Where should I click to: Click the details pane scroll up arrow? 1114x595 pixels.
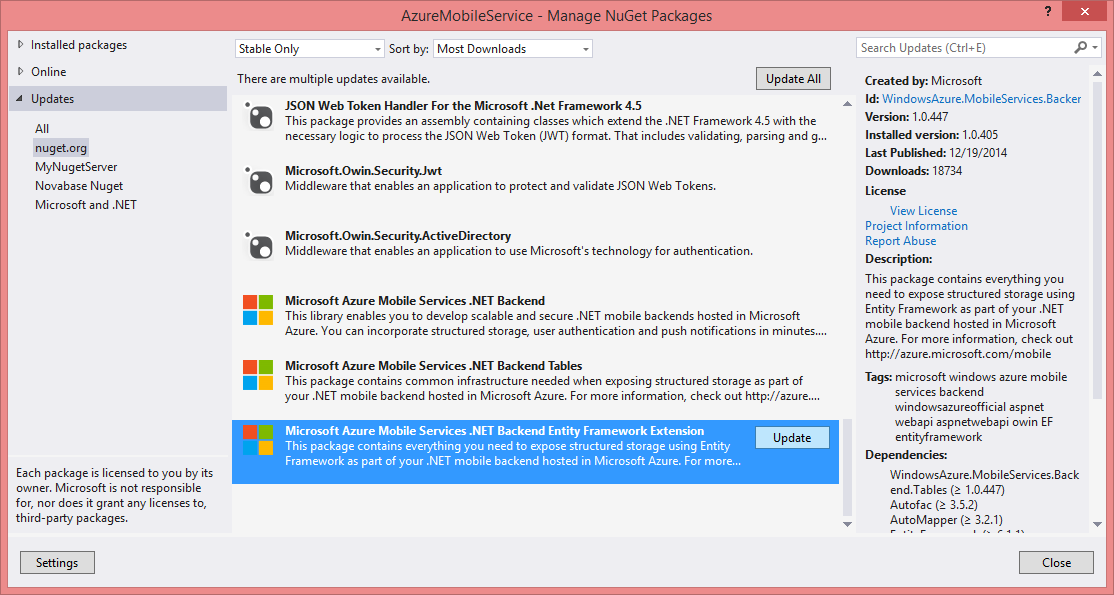click(x=1097, y=75)
